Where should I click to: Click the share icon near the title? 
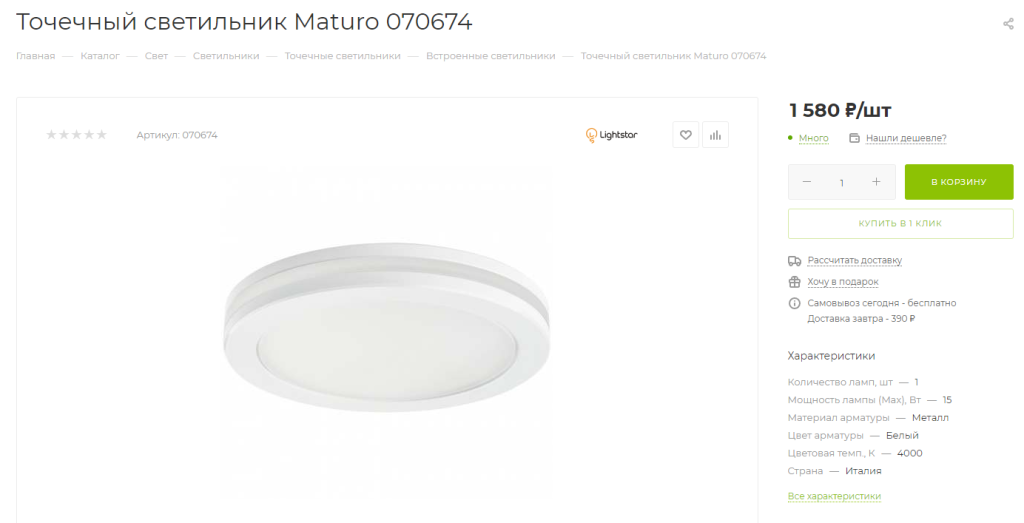(1008, 24)
